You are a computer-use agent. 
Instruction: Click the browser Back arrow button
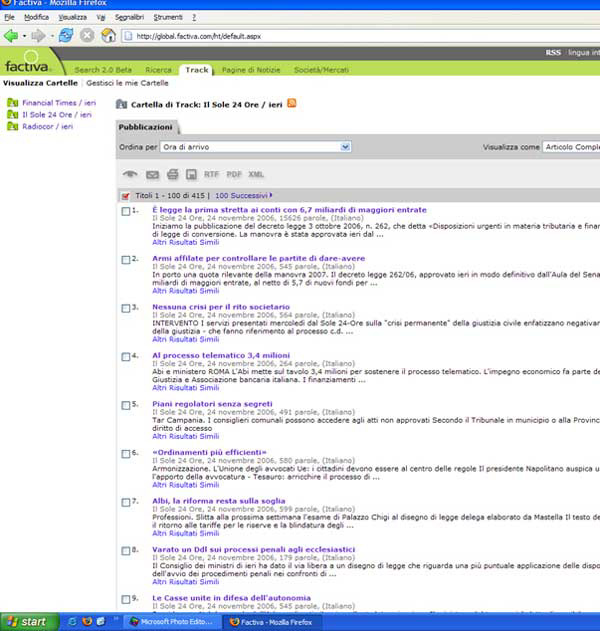(x=12, y=35)
